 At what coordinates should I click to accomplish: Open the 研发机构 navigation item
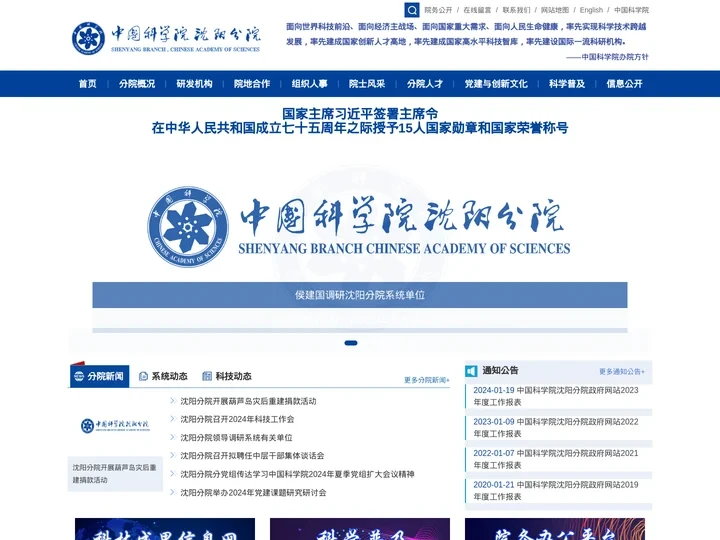[x=194, y=84]
